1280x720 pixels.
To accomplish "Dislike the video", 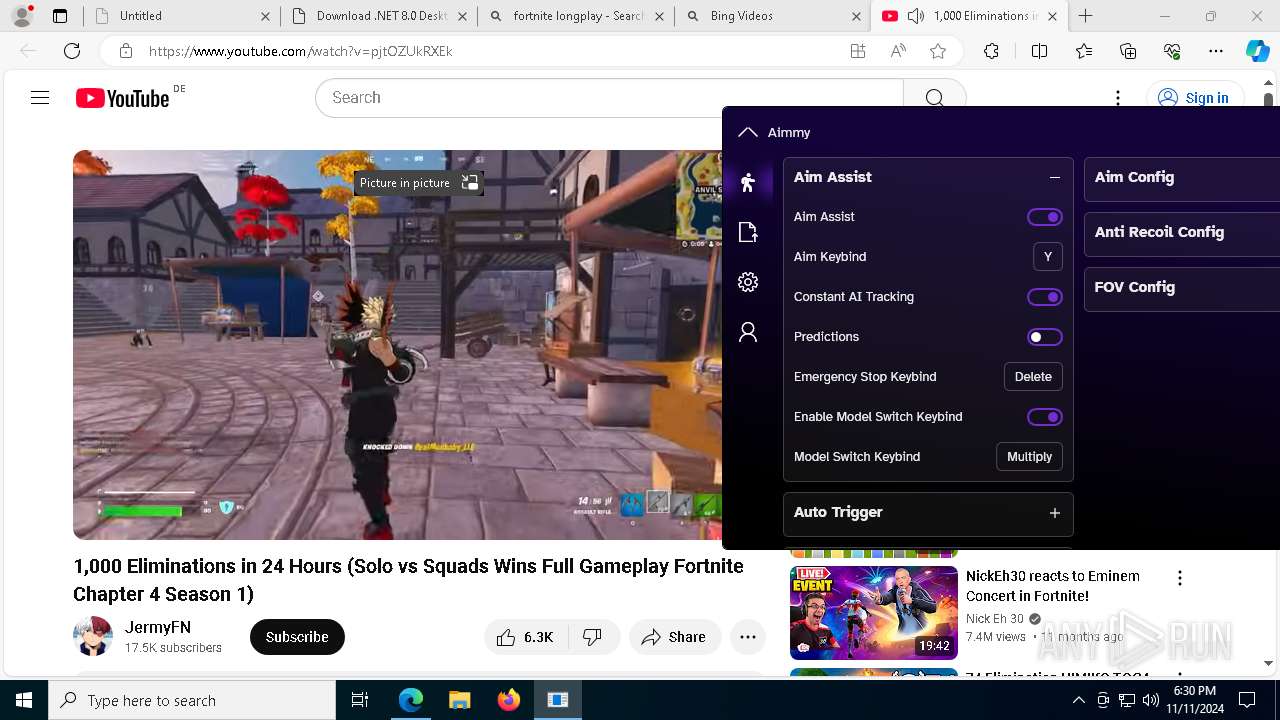I will [593, 637].
